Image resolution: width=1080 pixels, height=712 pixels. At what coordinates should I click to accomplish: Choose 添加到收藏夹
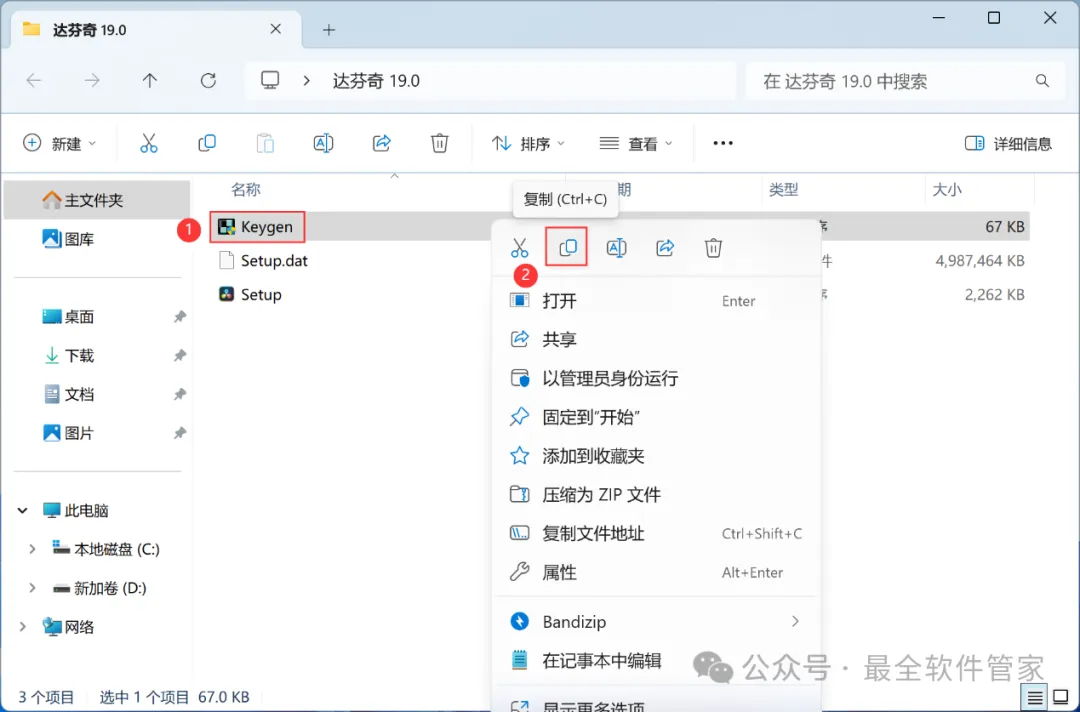(x=656, y=456)
